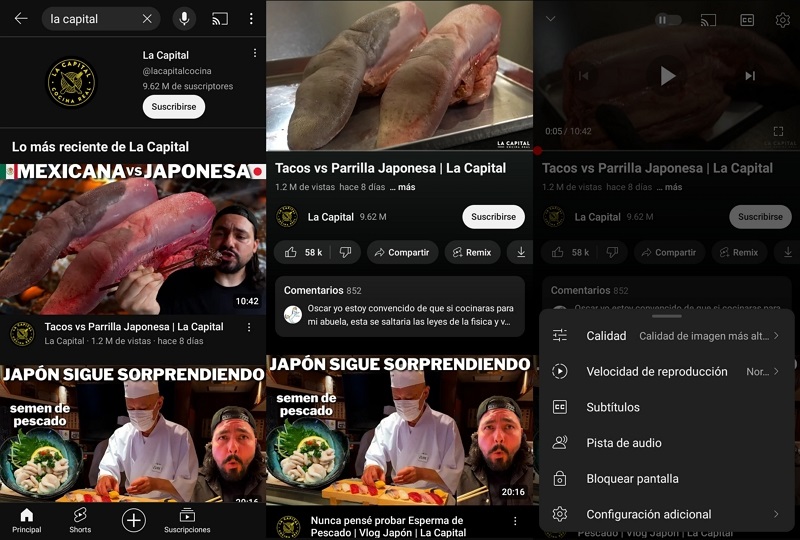Open options for 'Nunca pensé probar Esperma' video
Screen dimensions: 800x540
pos(515,521)
